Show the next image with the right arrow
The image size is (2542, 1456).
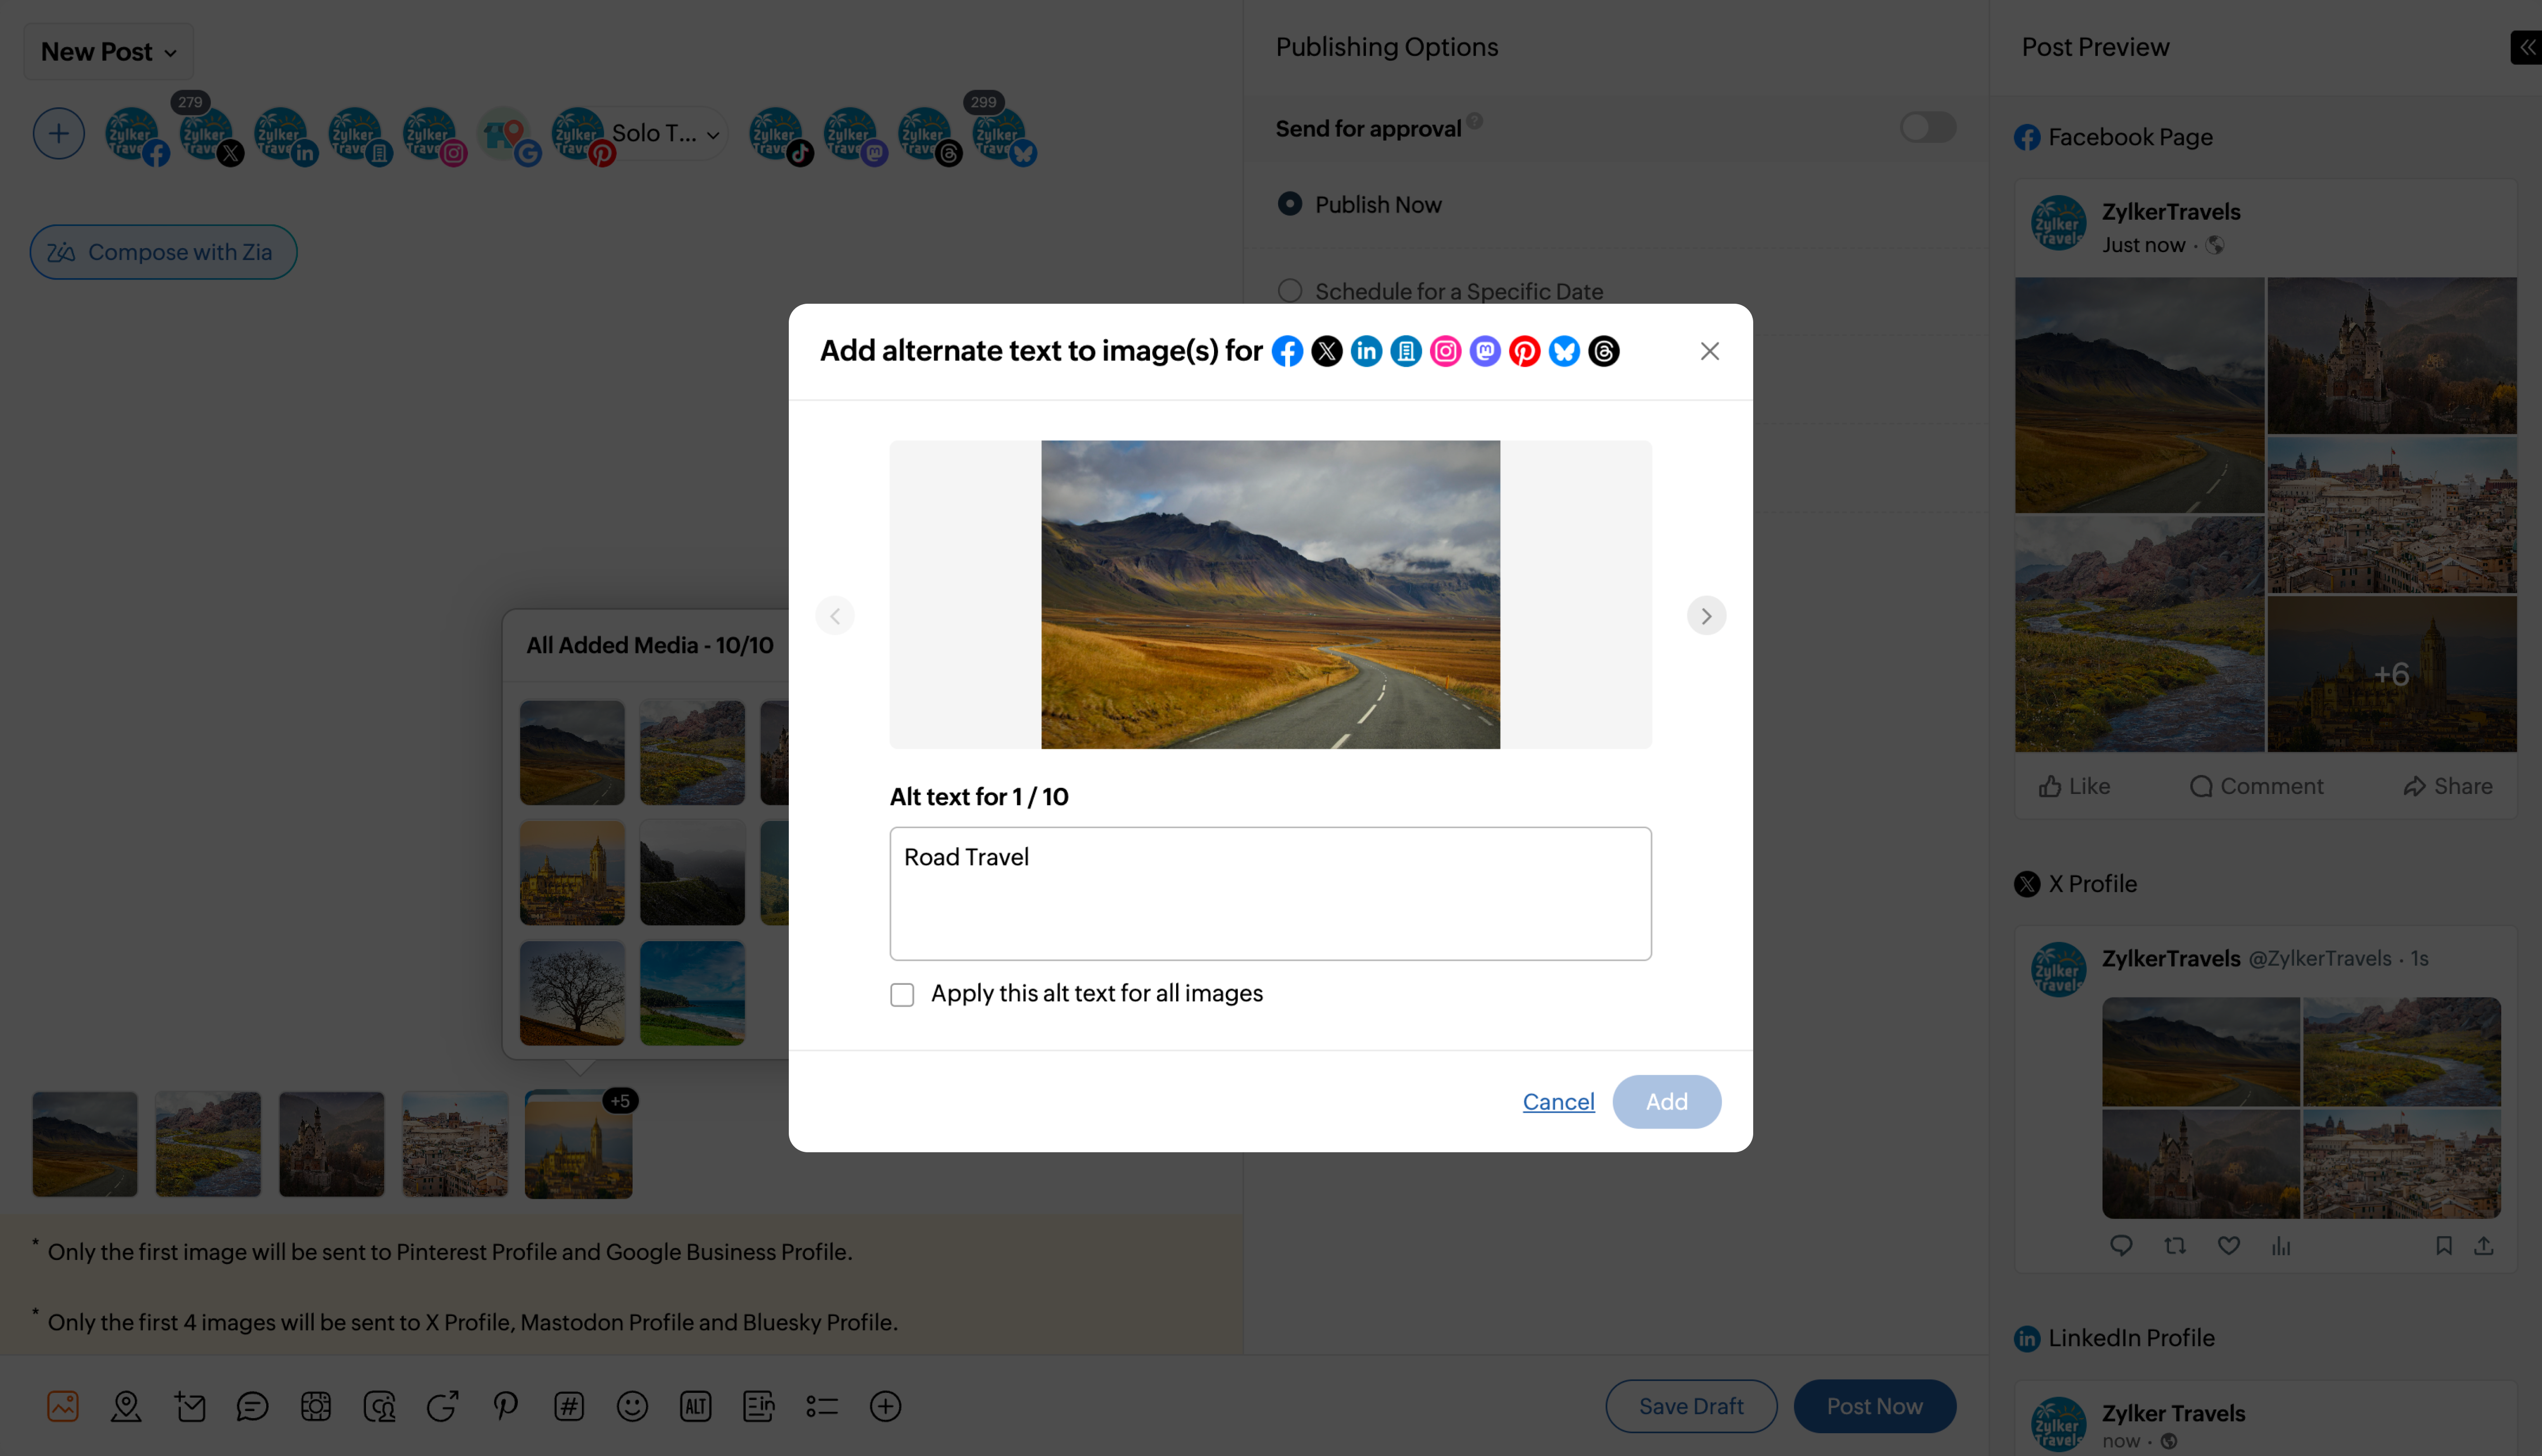pos(1706,616)
